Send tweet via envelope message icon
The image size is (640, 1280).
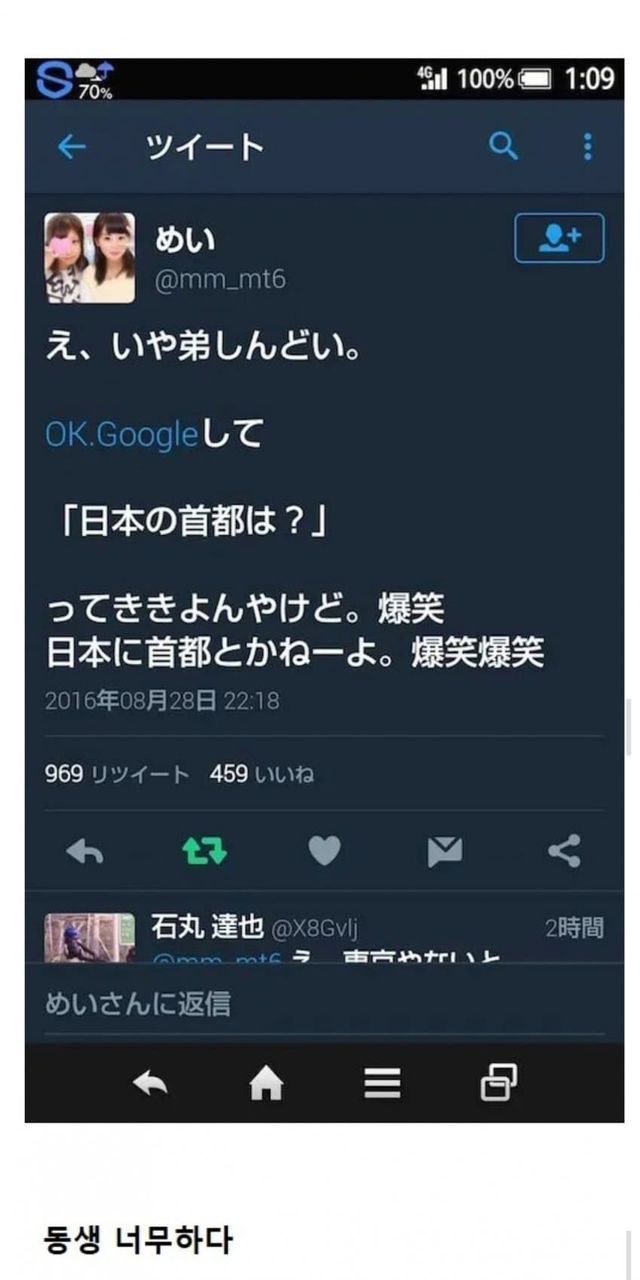point(445,852)
